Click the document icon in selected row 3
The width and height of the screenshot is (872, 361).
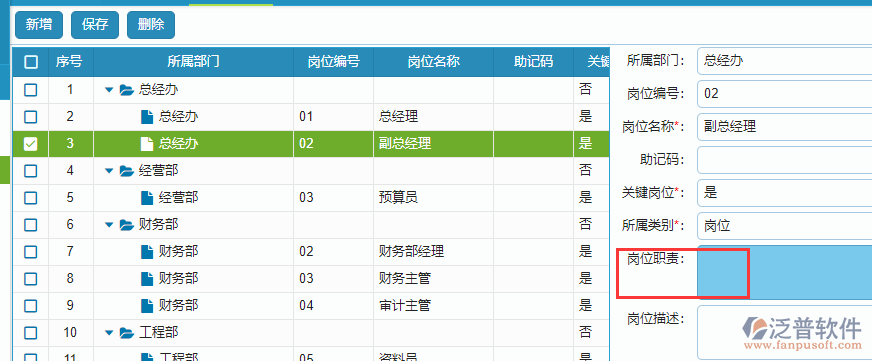146,144
